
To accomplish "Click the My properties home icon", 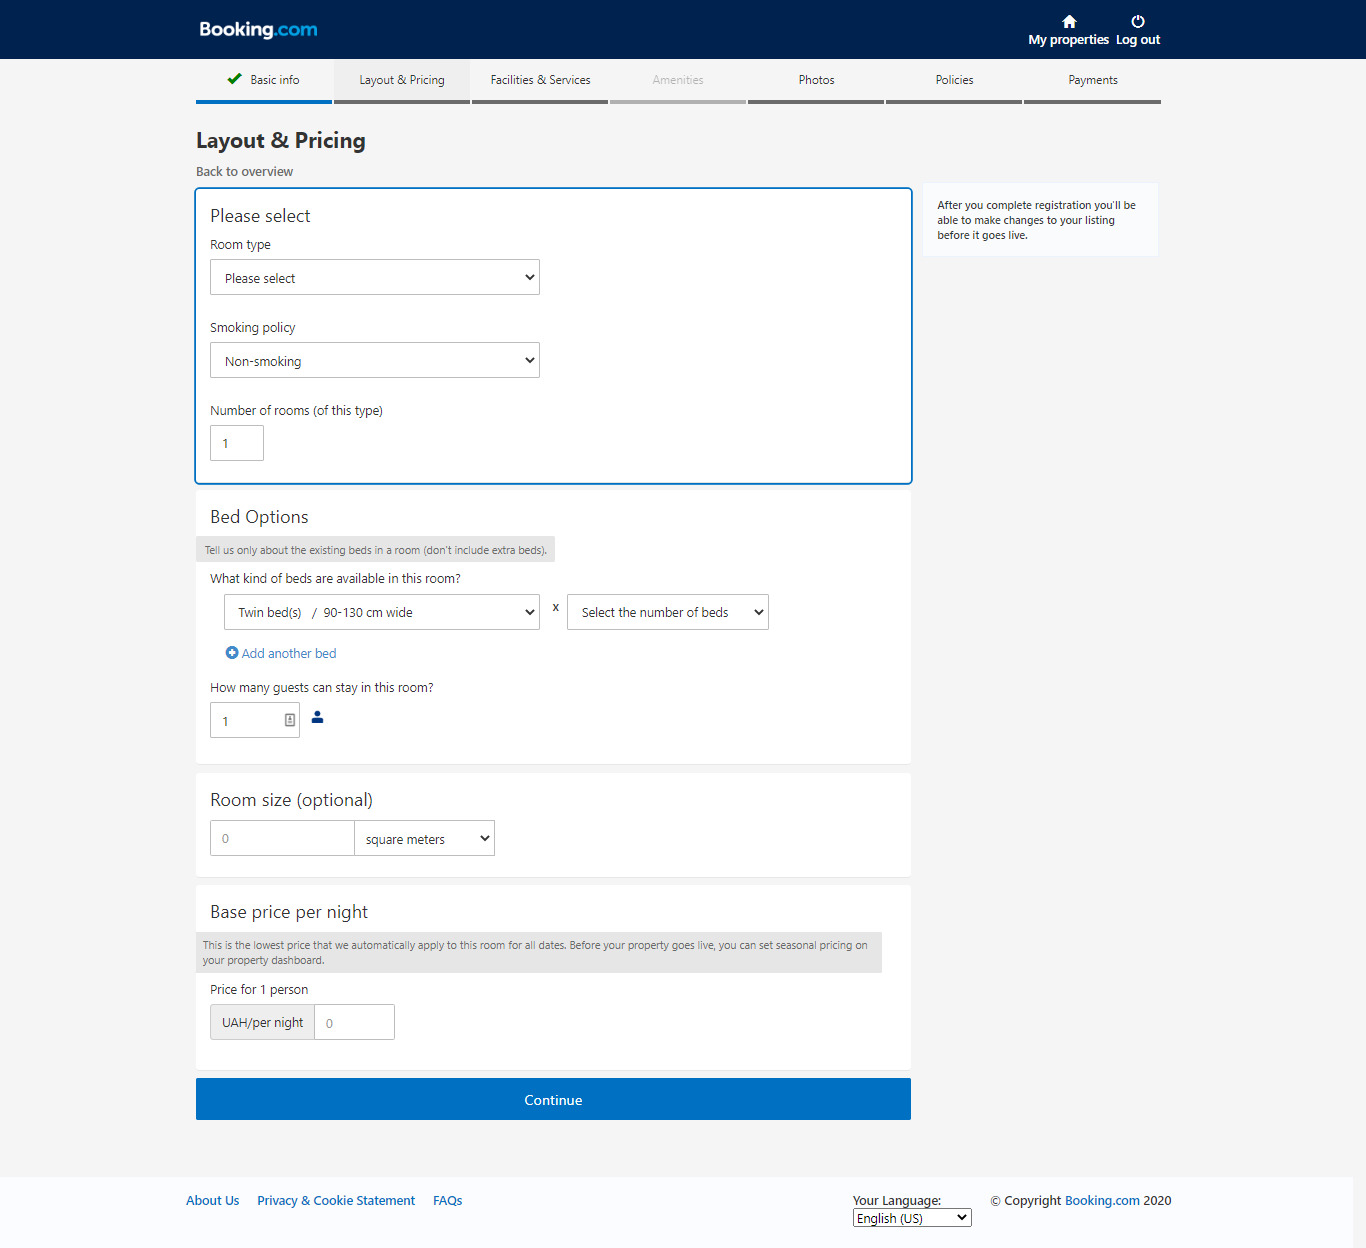I will (x=1068, y=20).
